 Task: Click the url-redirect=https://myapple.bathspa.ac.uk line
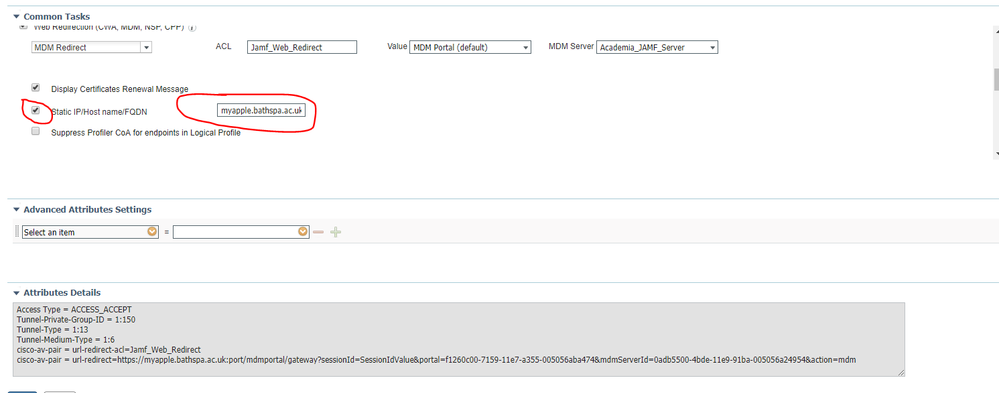point(436,360)
